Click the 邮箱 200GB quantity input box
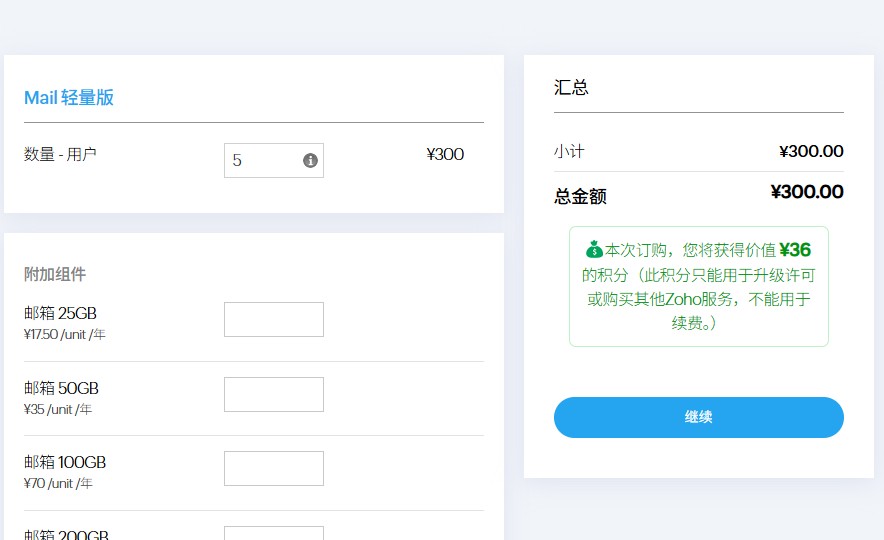This screenshot has width=884, height=540. pos(273,533)
